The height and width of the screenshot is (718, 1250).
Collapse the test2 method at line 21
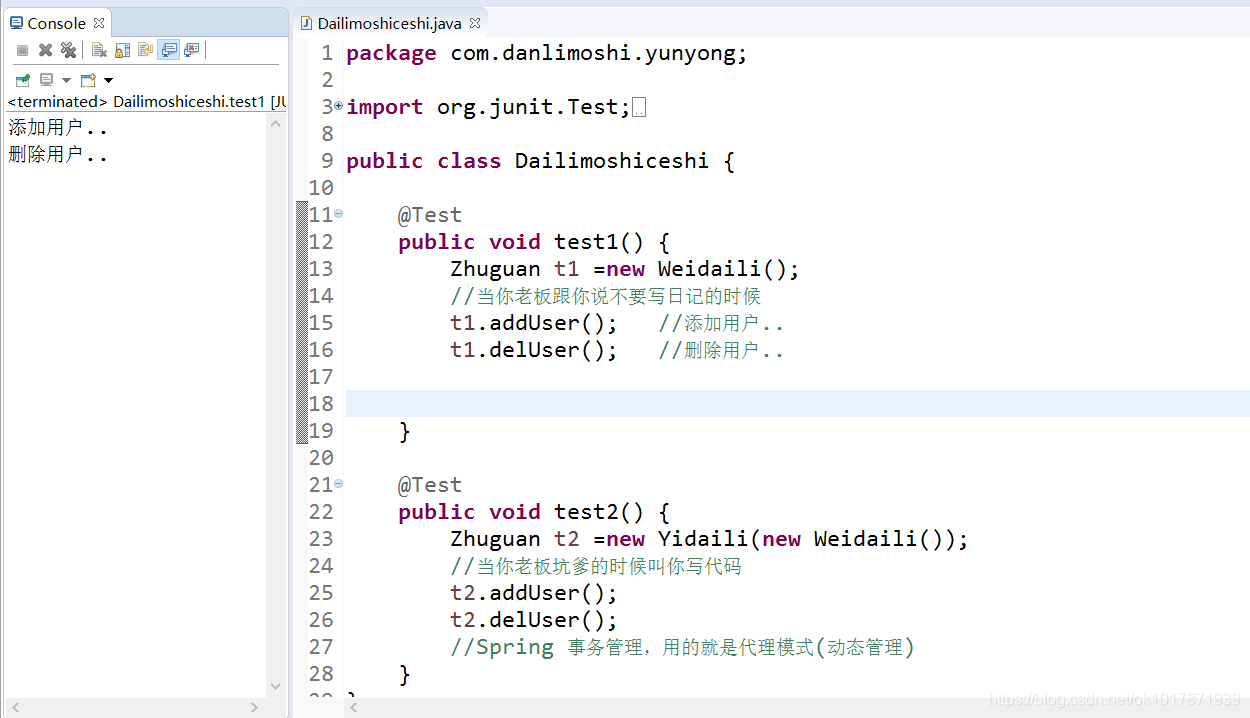(338, 483)
